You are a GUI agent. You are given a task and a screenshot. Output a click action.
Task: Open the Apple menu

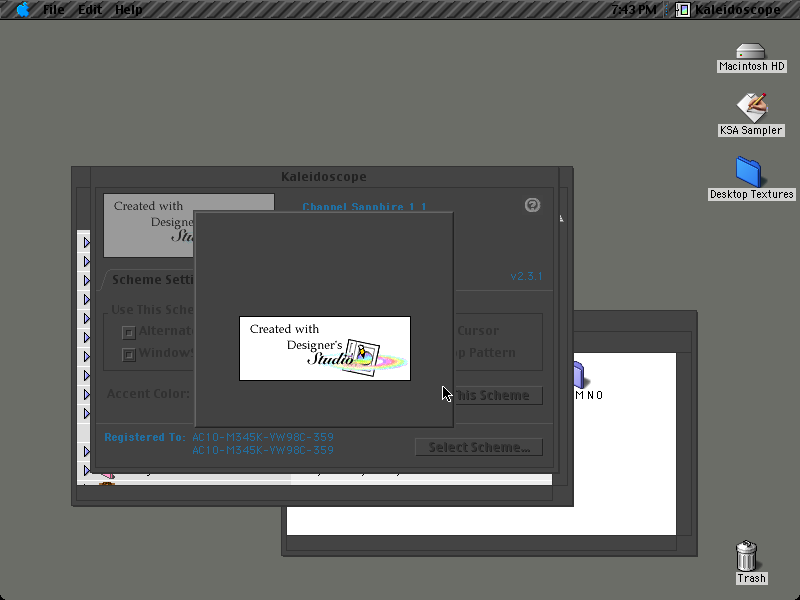[x=23, y=10]
